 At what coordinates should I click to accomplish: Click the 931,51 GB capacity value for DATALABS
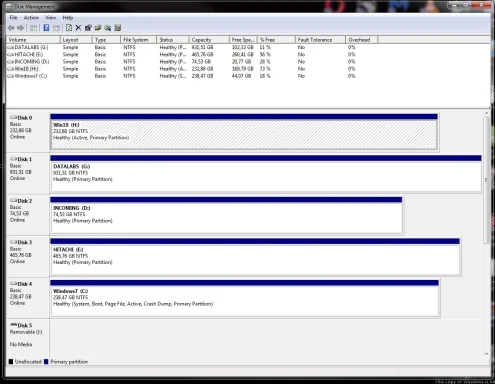[x=202, y=48]
